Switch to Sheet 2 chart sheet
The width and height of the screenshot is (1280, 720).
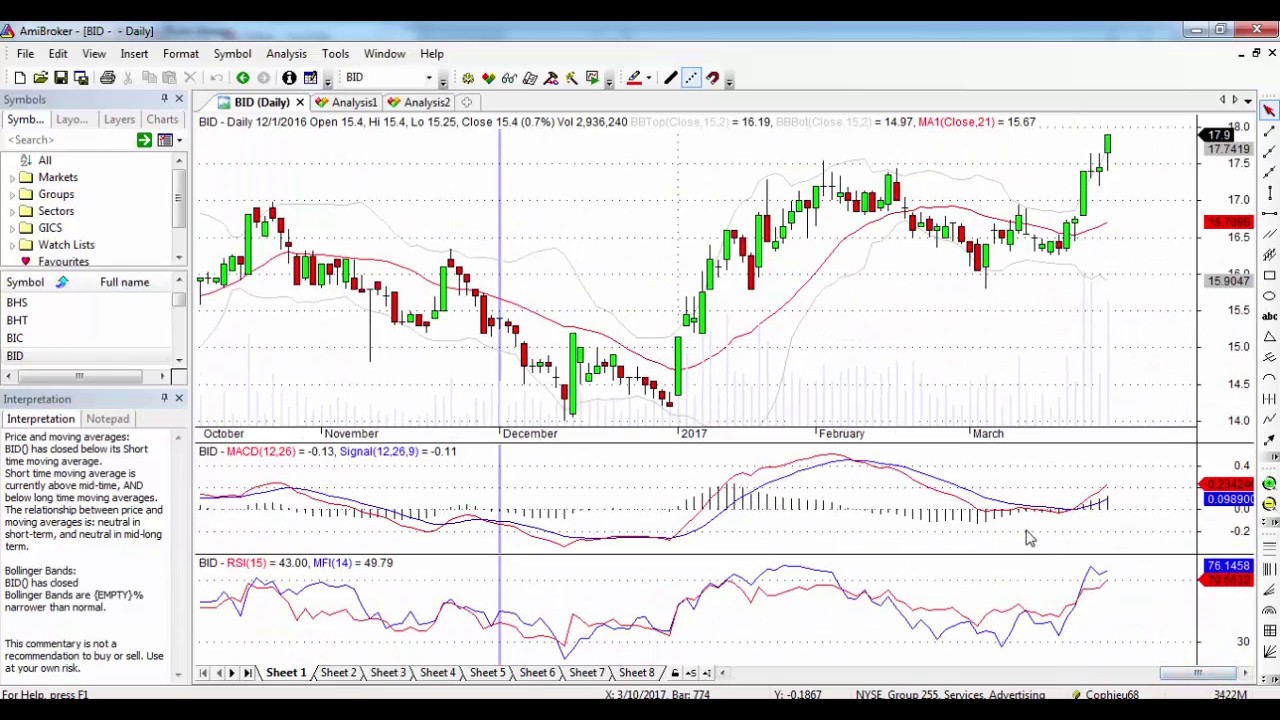click(338, 673)
